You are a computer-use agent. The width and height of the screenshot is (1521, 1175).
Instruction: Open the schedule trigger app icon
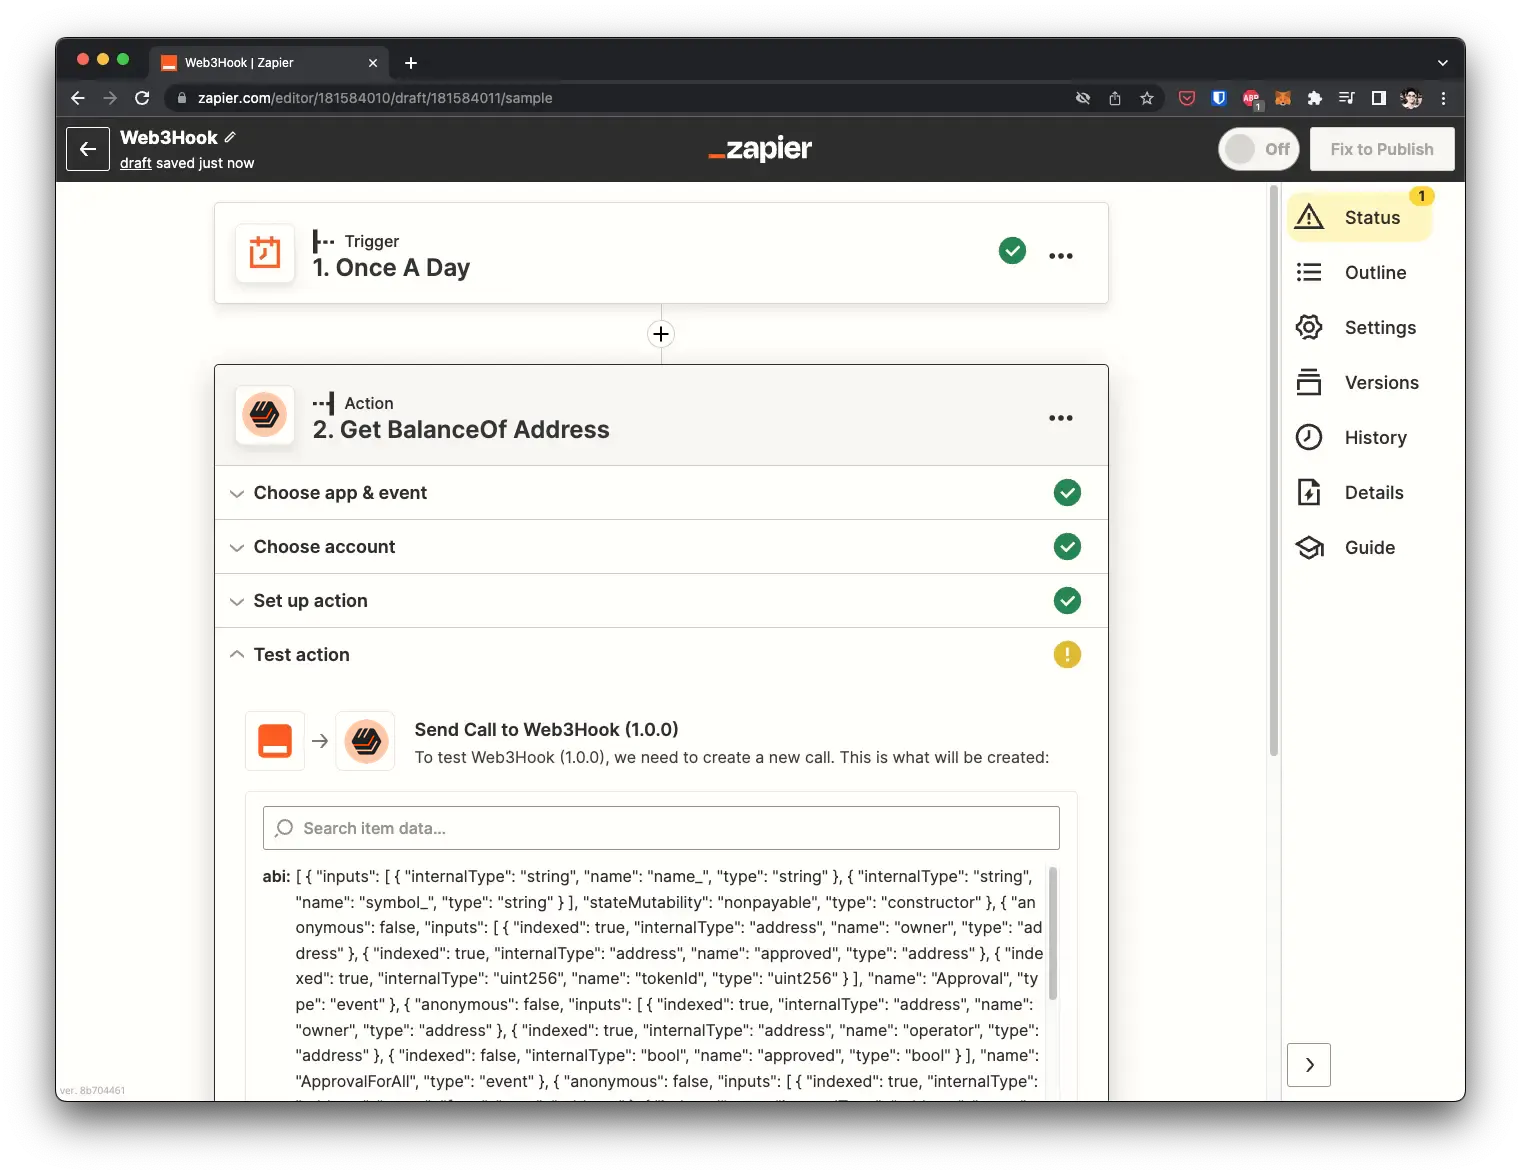pyautogui.click(x=265, y=253)
